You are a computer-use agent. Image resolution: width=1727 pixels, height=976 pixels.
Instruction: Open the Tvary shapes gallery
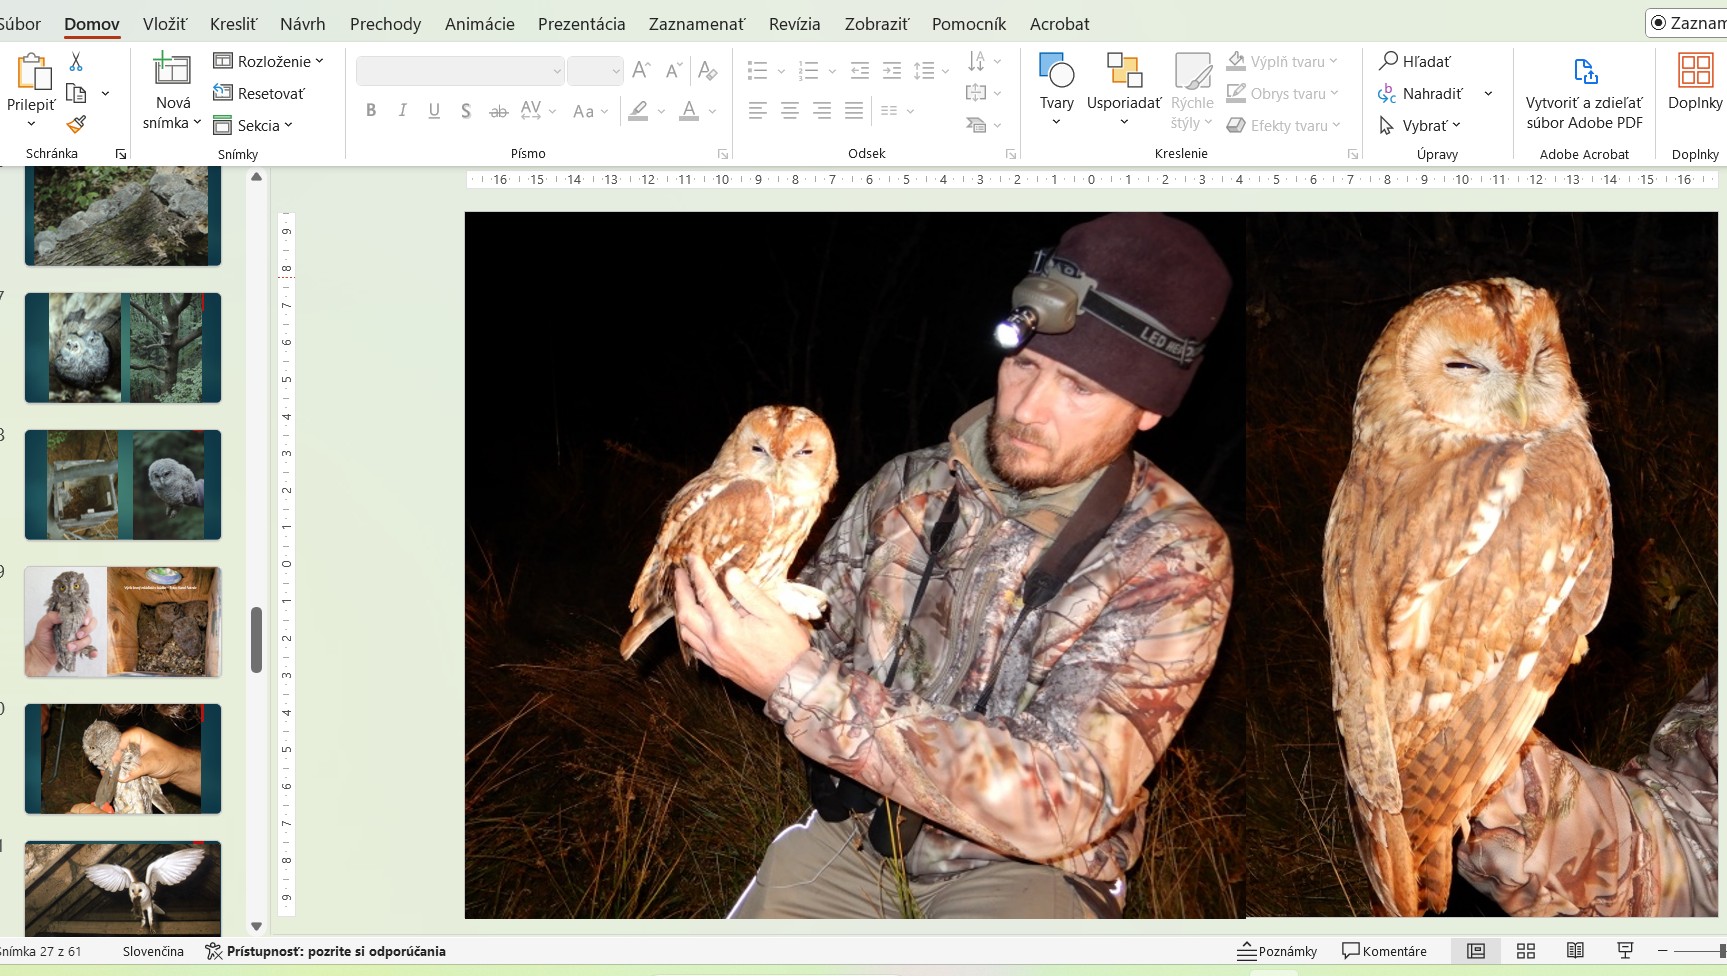pyautogui.click(x=1056, y=72)
